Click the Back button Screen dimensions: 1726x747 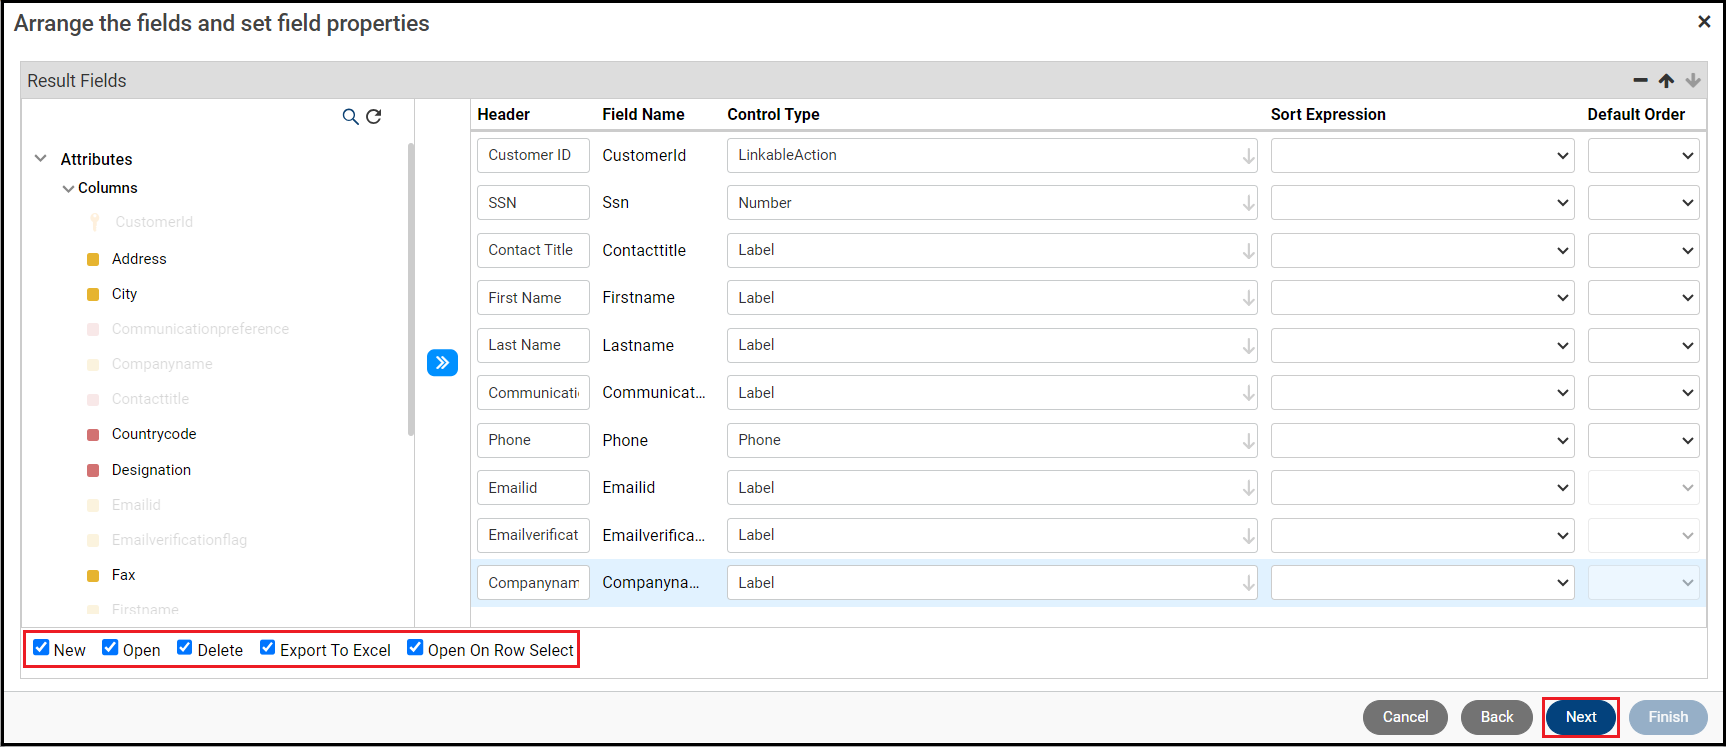point(1496,717)
